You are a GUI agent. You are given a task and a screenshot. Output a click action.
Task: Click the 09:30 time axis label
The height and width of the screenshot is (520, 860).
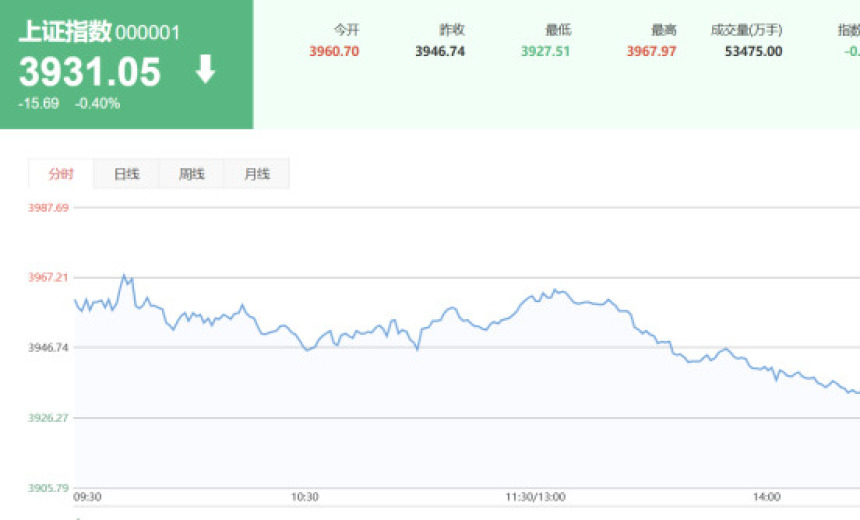coord(88,497)
